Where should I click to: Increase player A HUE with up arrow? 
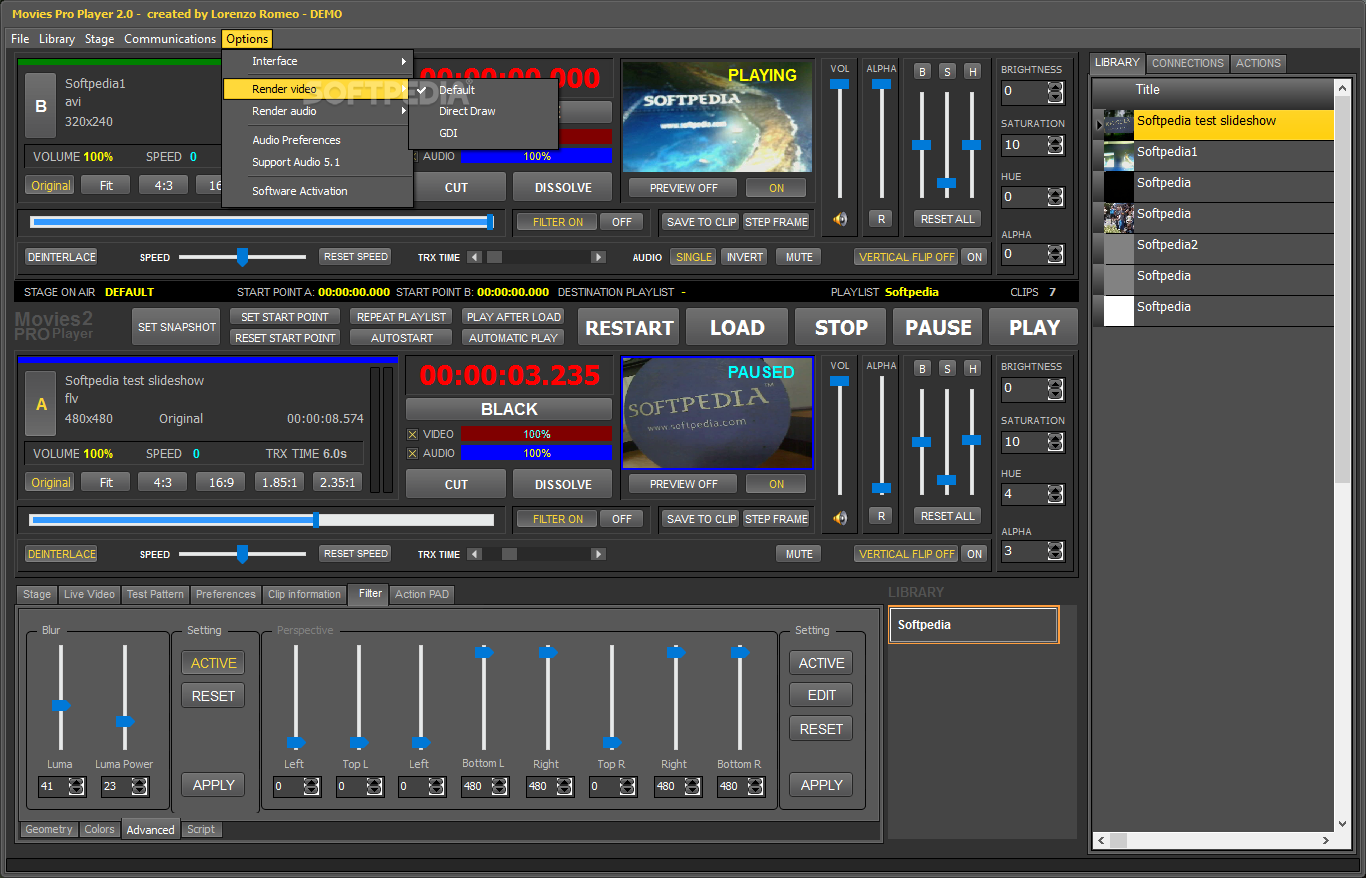pos(1055,489)
